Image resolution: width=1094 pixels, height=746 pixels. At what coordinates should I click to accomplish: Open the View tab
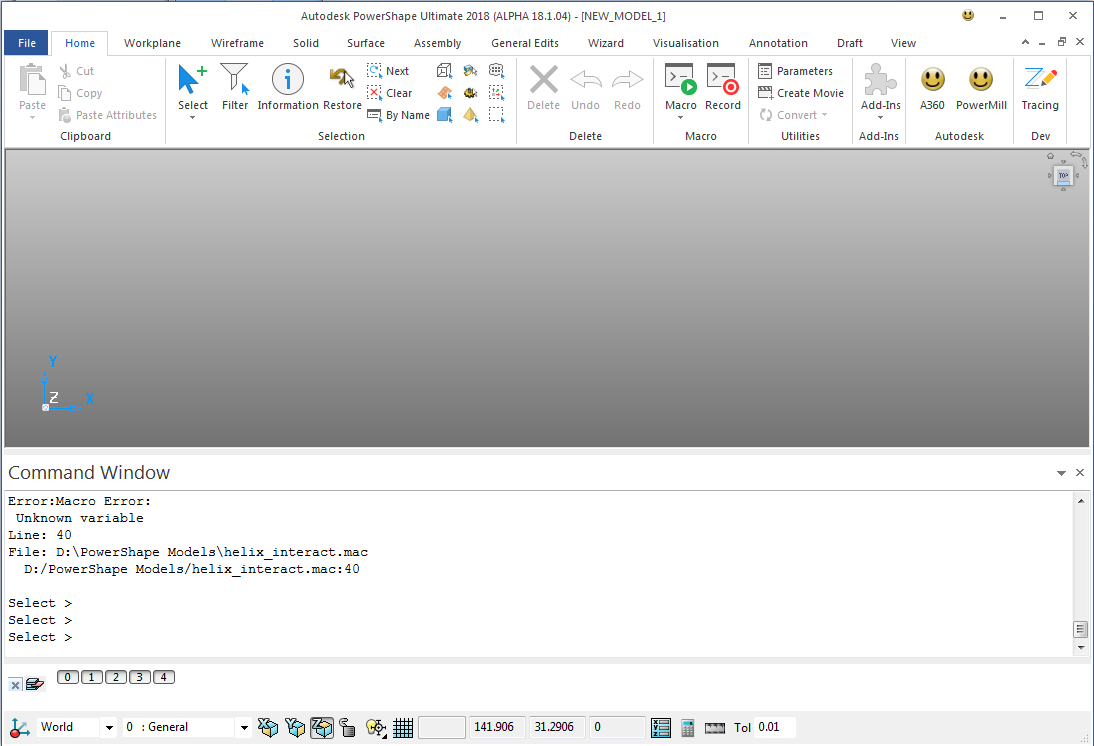pos(903,43)
